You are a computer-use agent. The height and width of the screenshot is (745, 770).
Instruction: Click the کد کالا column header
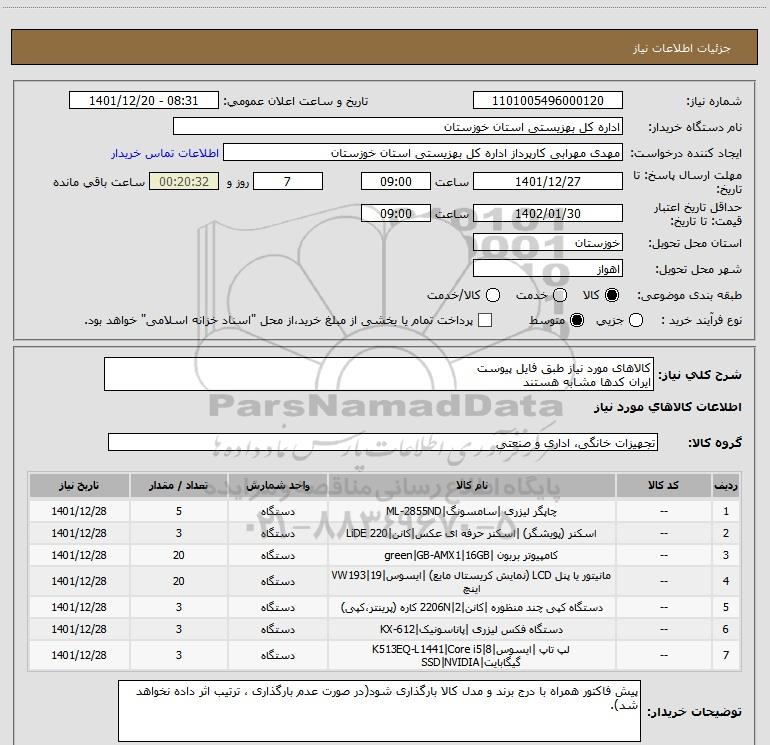click(x=663, y=486)
